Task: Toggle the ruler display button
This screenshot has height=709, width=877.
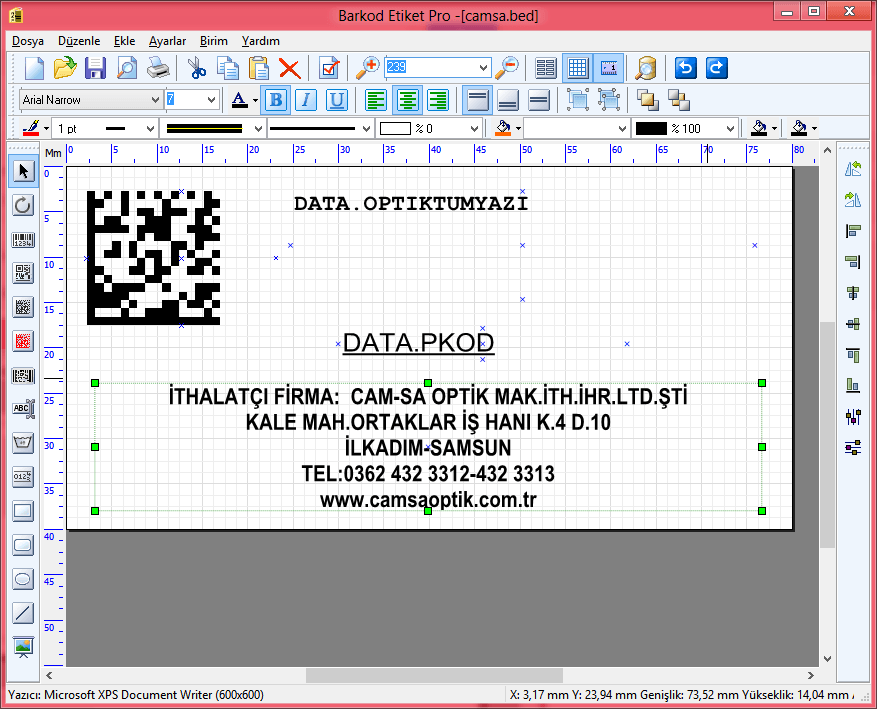Action: 609,68
